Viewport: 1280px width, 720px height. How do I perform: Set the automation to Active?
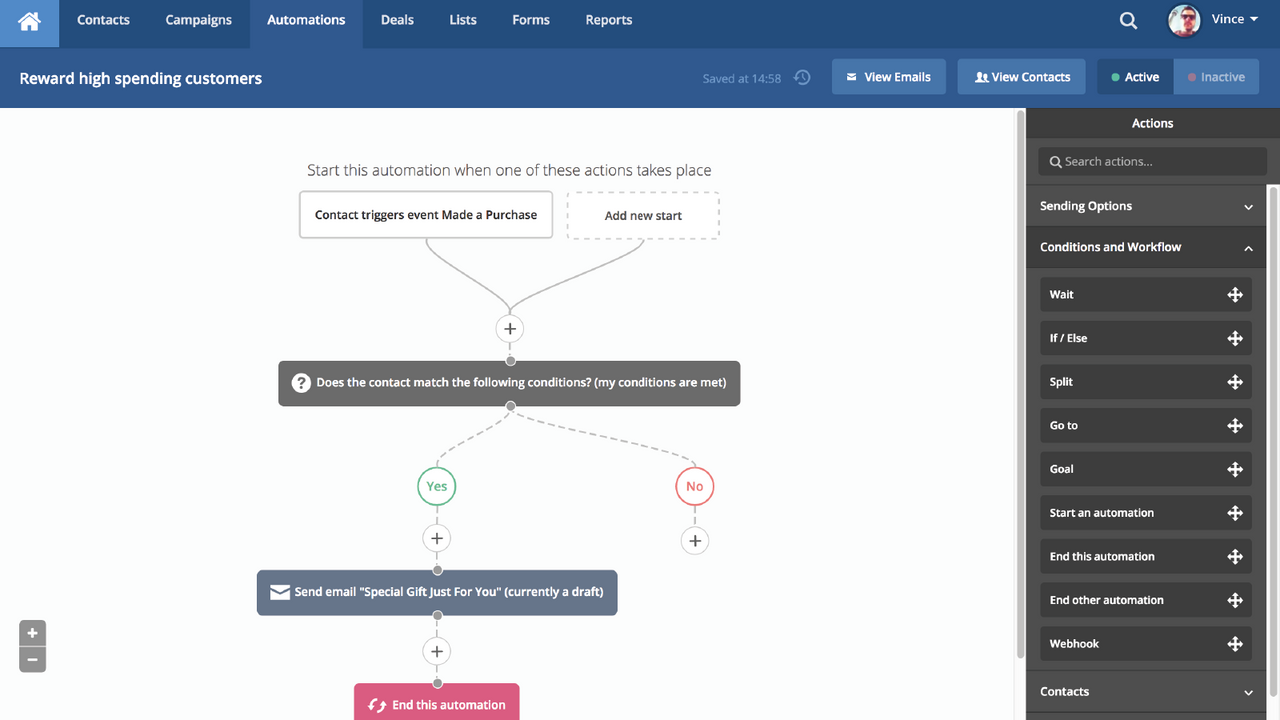click(x=1134, y=76)
